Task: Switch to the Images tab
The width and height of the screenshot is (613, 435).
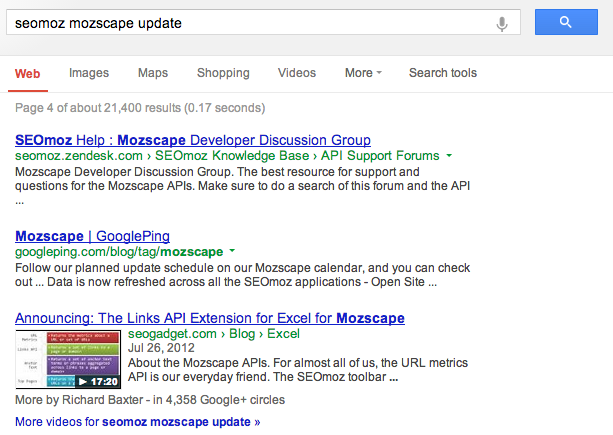Action: 89,73
